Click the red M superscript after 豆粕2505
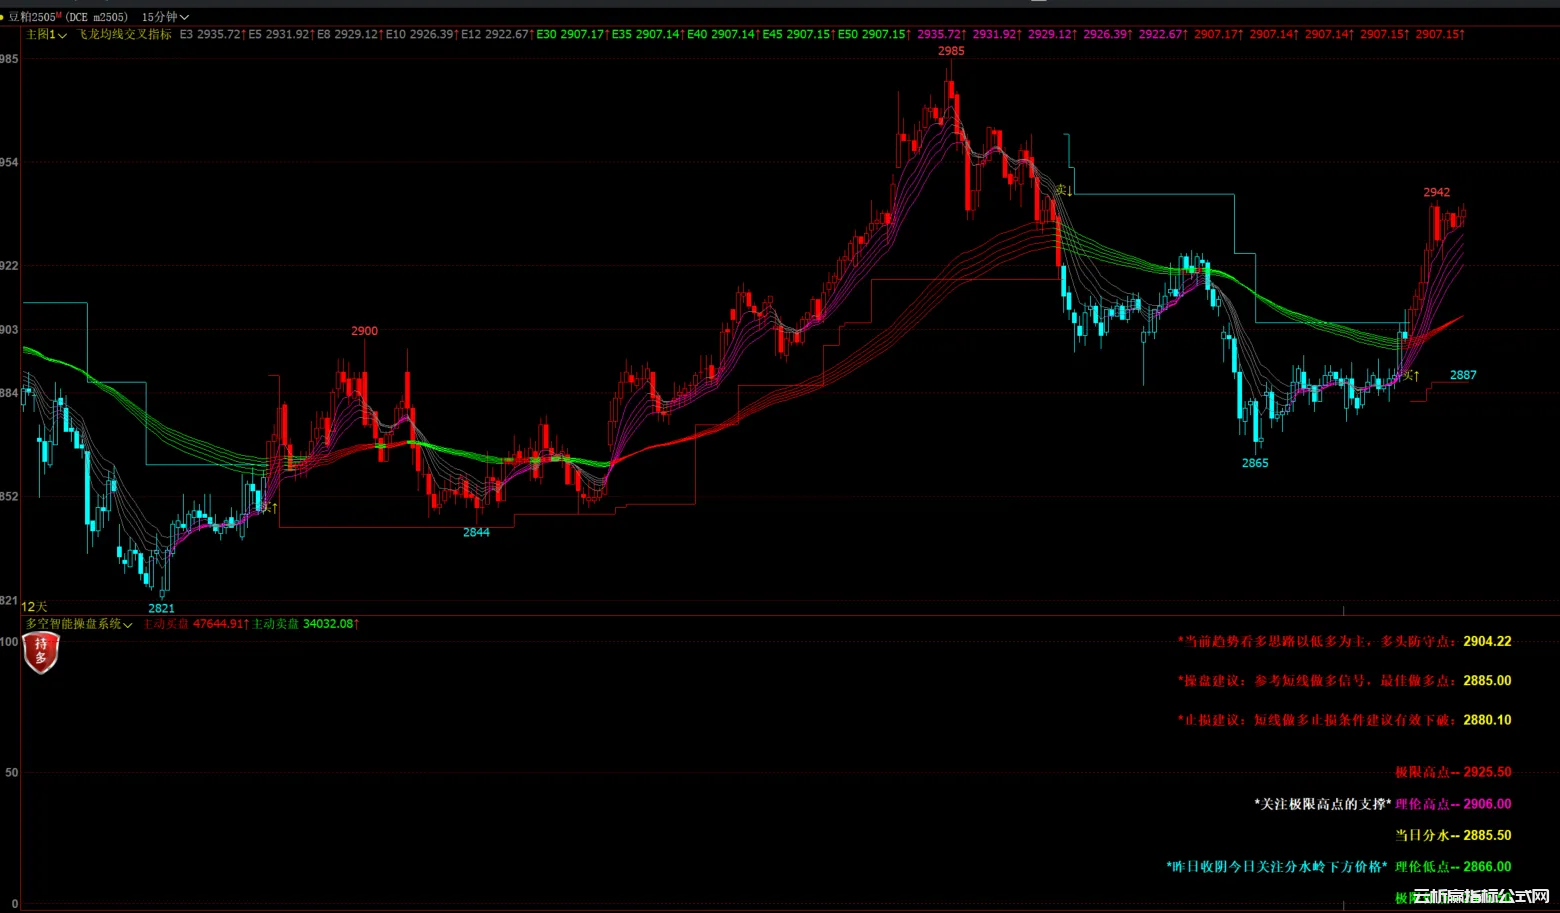 59,15
